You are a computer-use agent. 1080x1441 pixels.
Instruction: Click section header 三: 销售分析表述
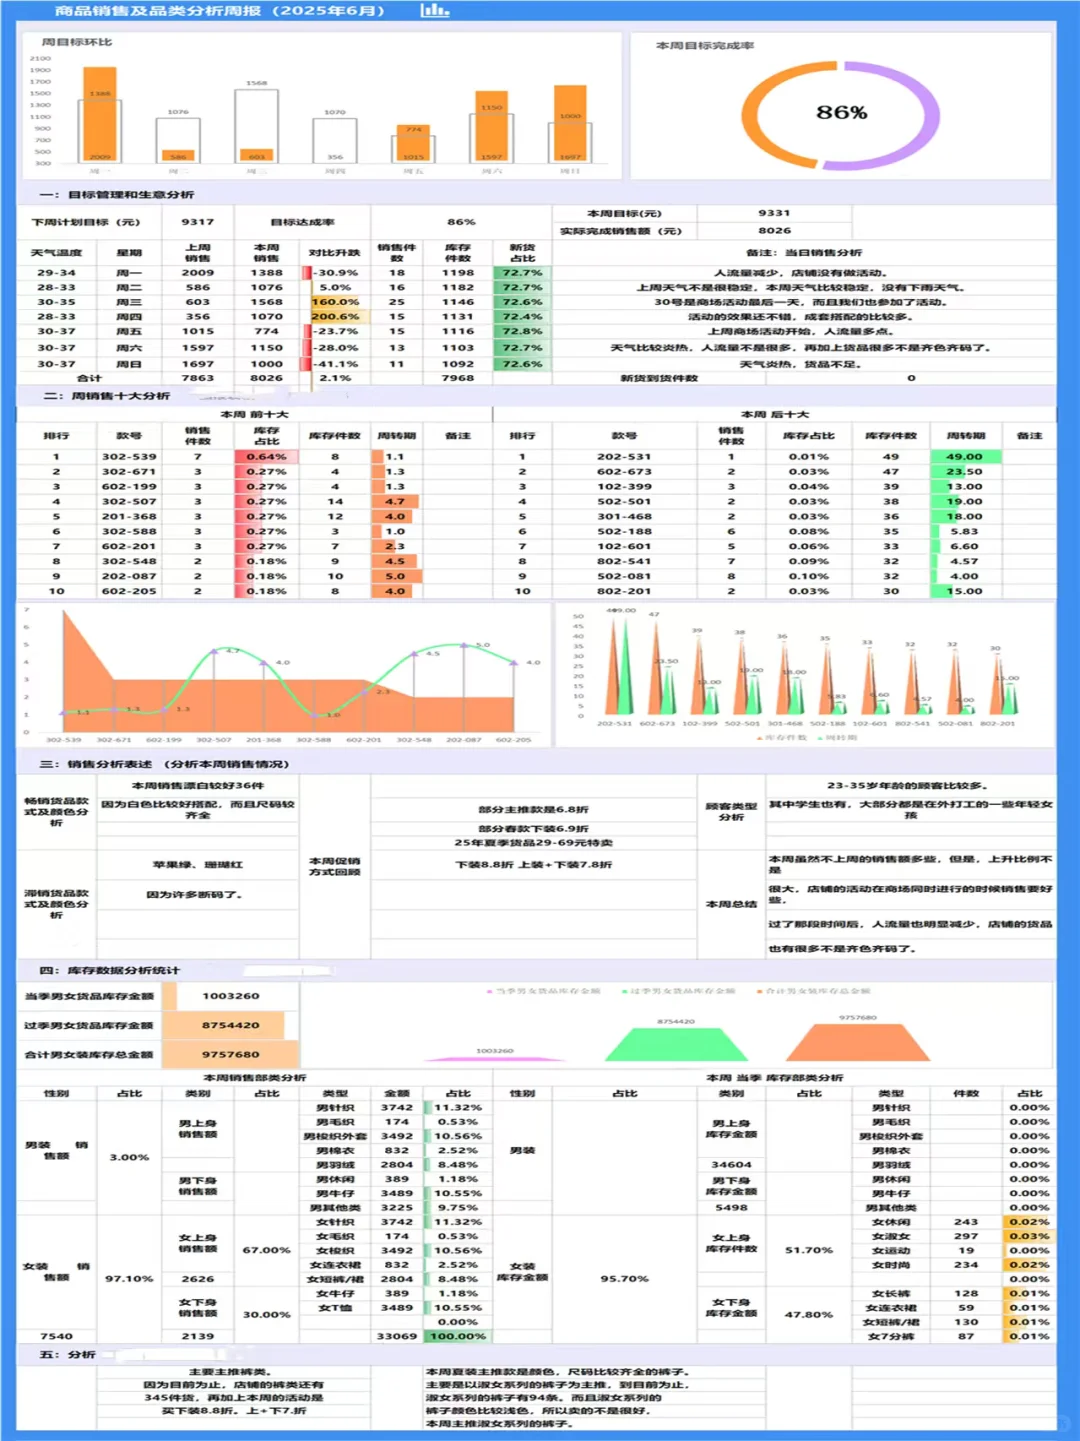(x=165, y=765)
